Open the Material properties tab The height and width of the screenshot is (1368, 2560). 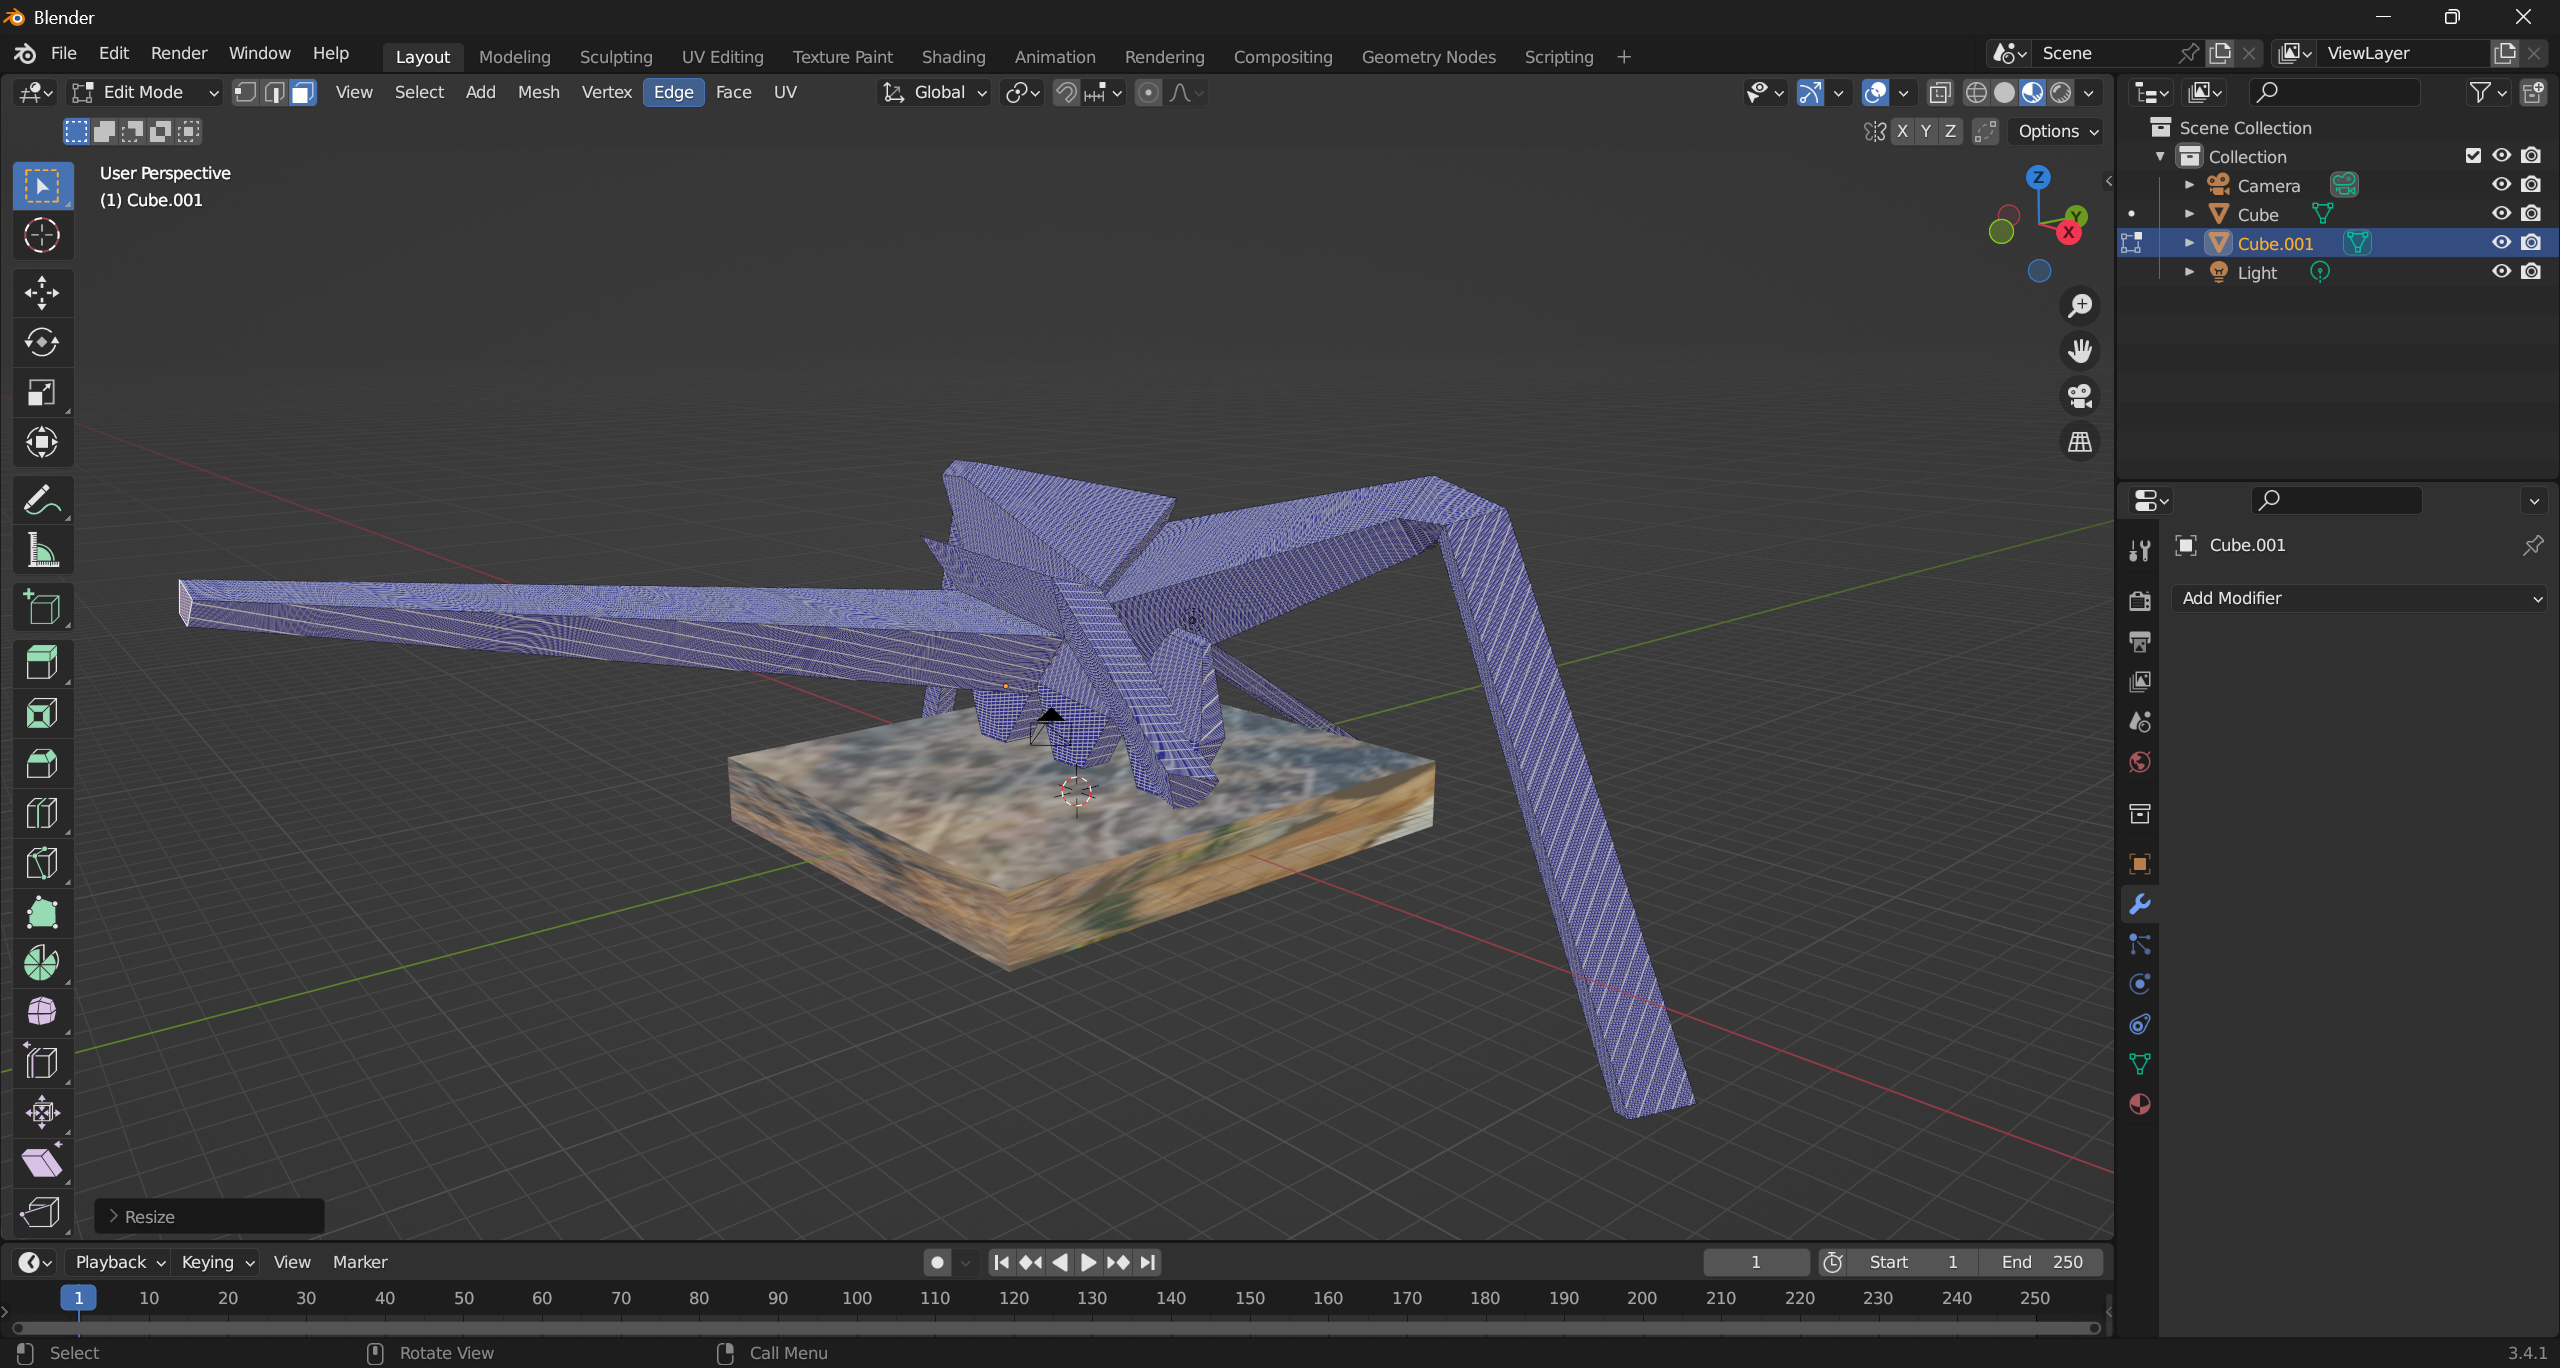2140,1104
